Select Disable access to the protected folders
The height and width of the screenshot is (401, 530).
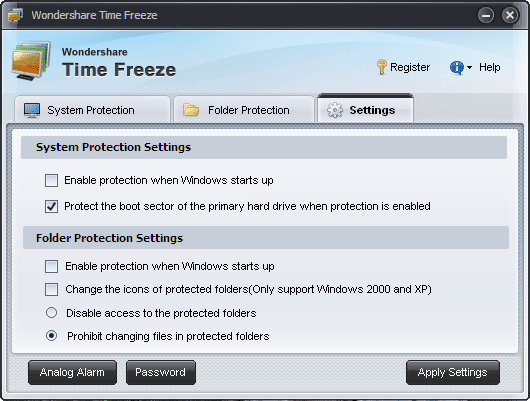click(51, 313)
